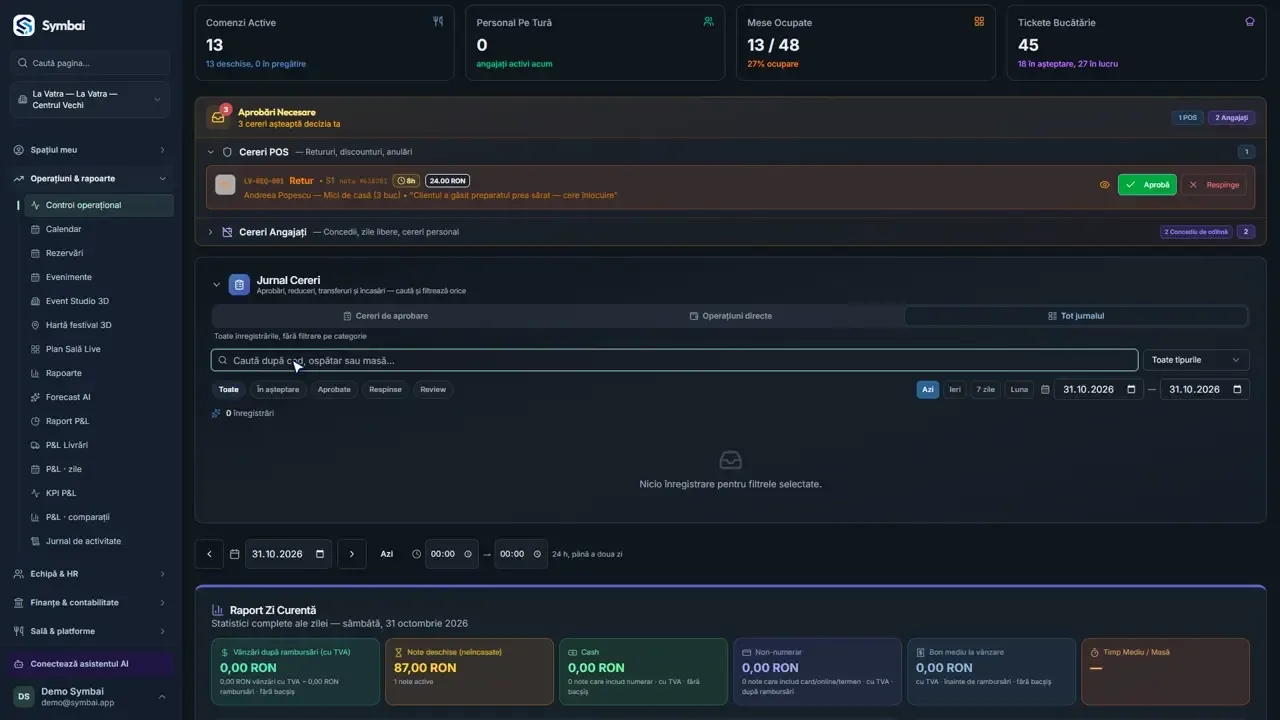Click the Jurnal Cereri clipboard icon
1280x720 pixels.
239,285
